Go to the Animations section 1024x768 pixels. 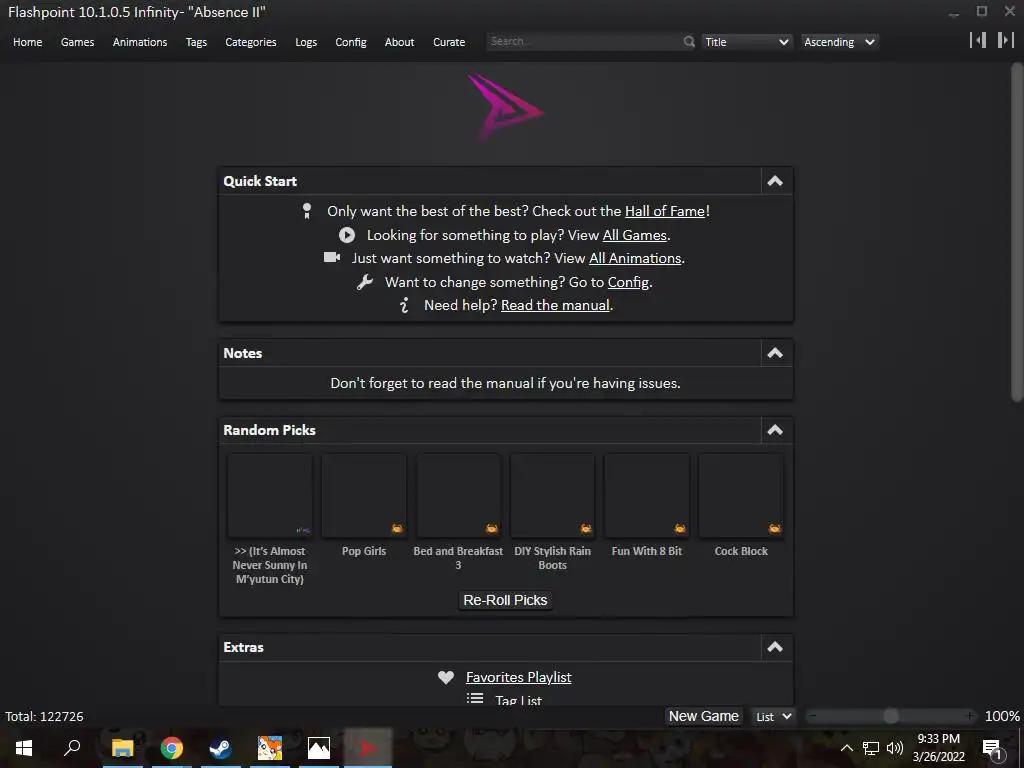pos(140,42)
